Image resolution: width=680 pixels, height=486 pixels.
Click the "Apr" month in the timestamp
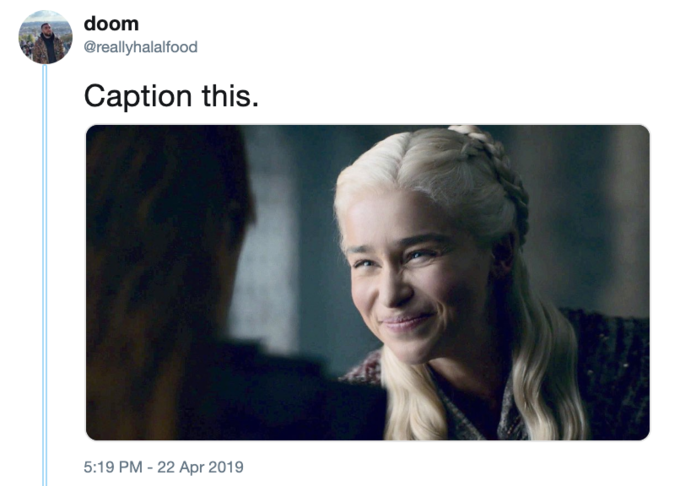tap(192, 468)
